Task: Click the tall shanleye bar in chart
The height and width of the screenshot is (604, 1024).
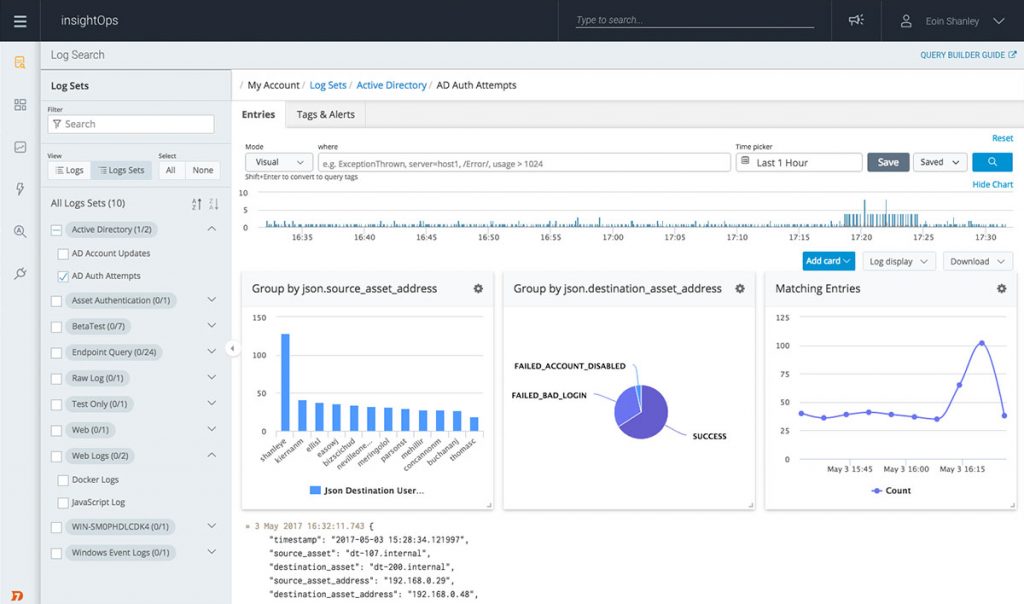Action: [285, 382]
